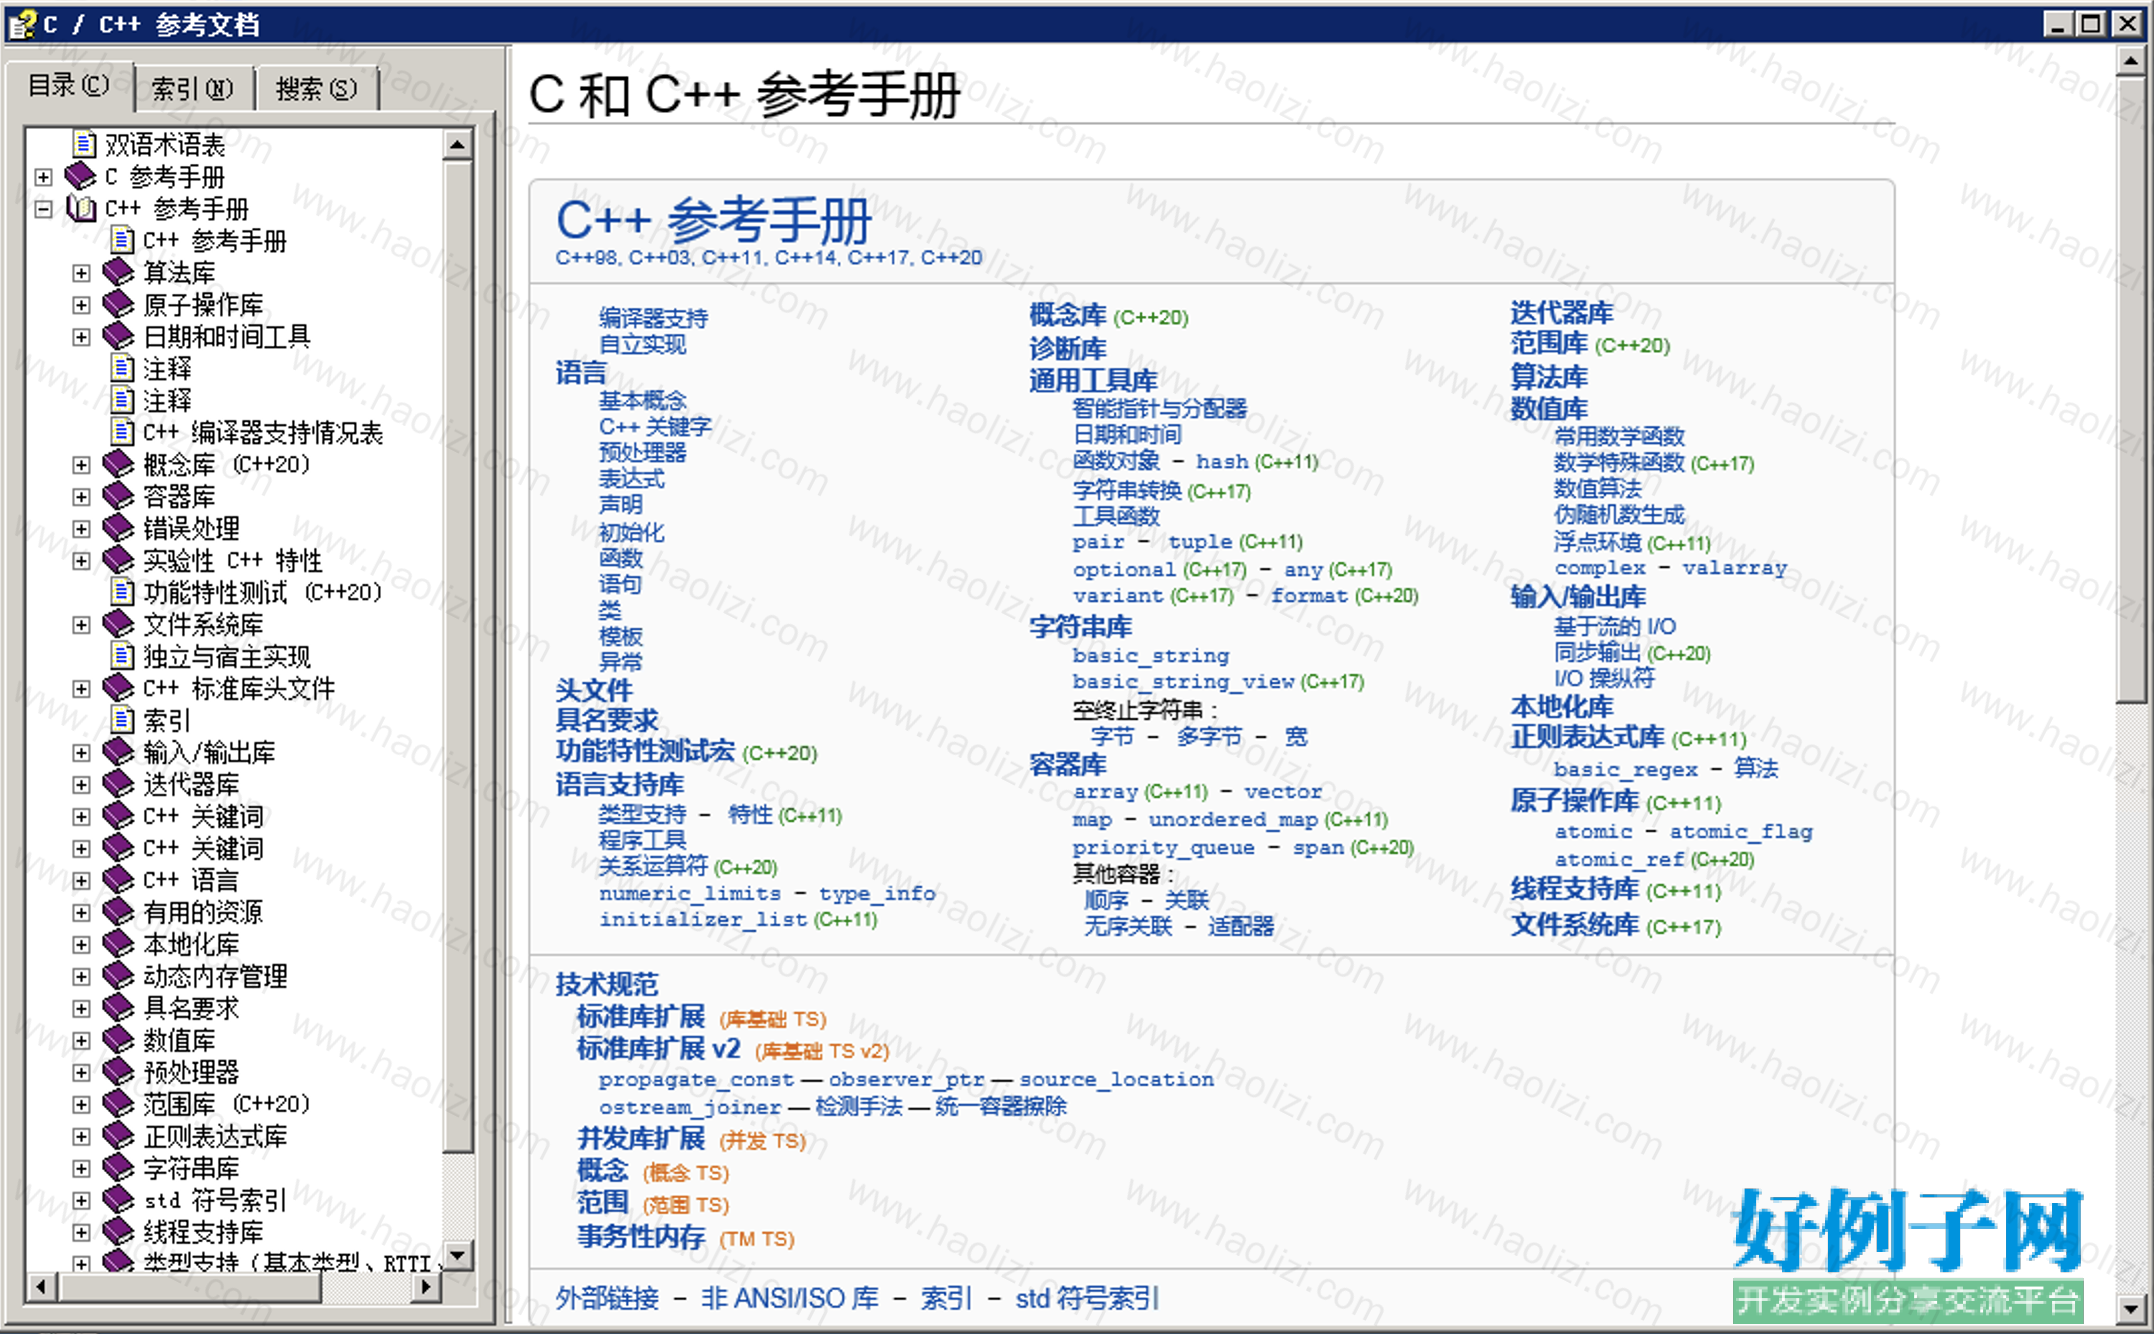Open the basic_string_view link
This screenshot has height=1334, width=2154.
(1185, 682)
